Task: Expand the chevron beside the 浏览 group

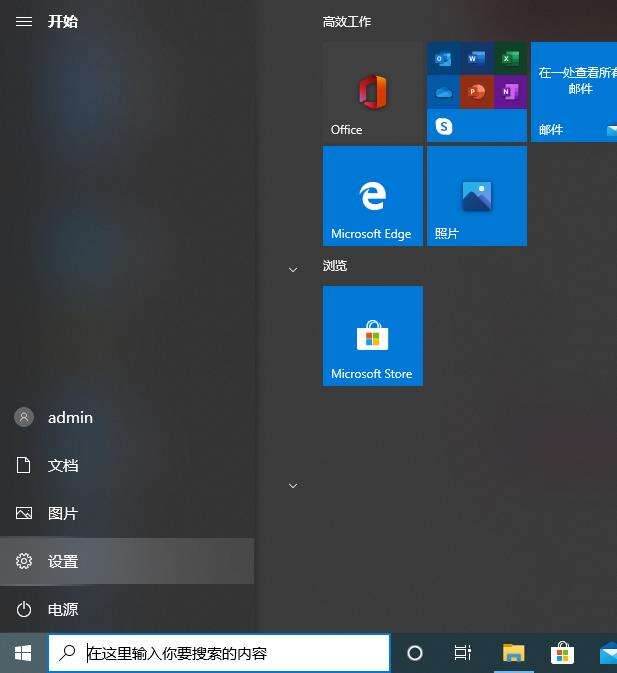Action: point(293,270)
